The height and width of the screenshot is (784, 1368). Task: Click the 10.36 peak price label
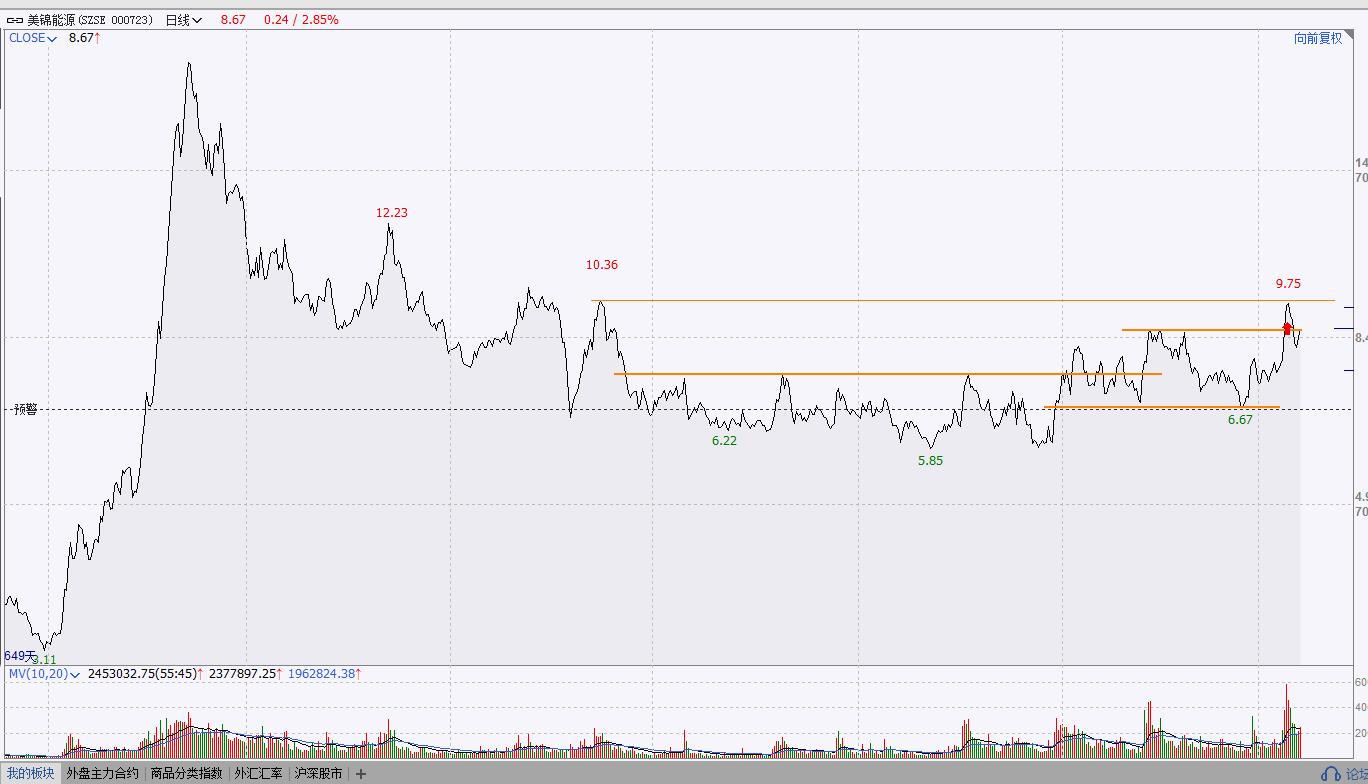point(602,265)
